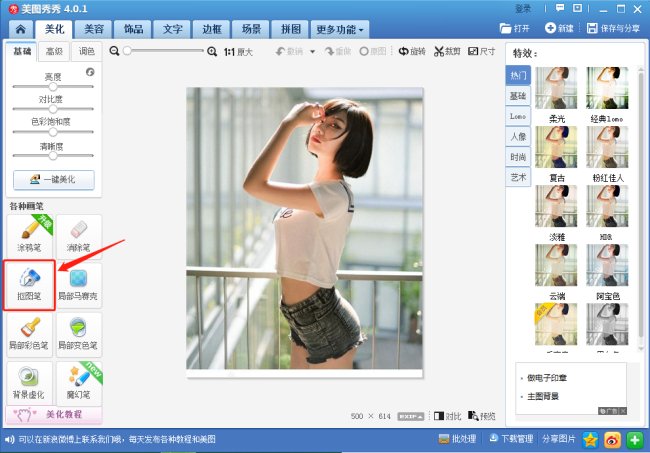Open the 更多功能 dropdown menu
The width and height of the screenshot is (650, 453).
340,29
